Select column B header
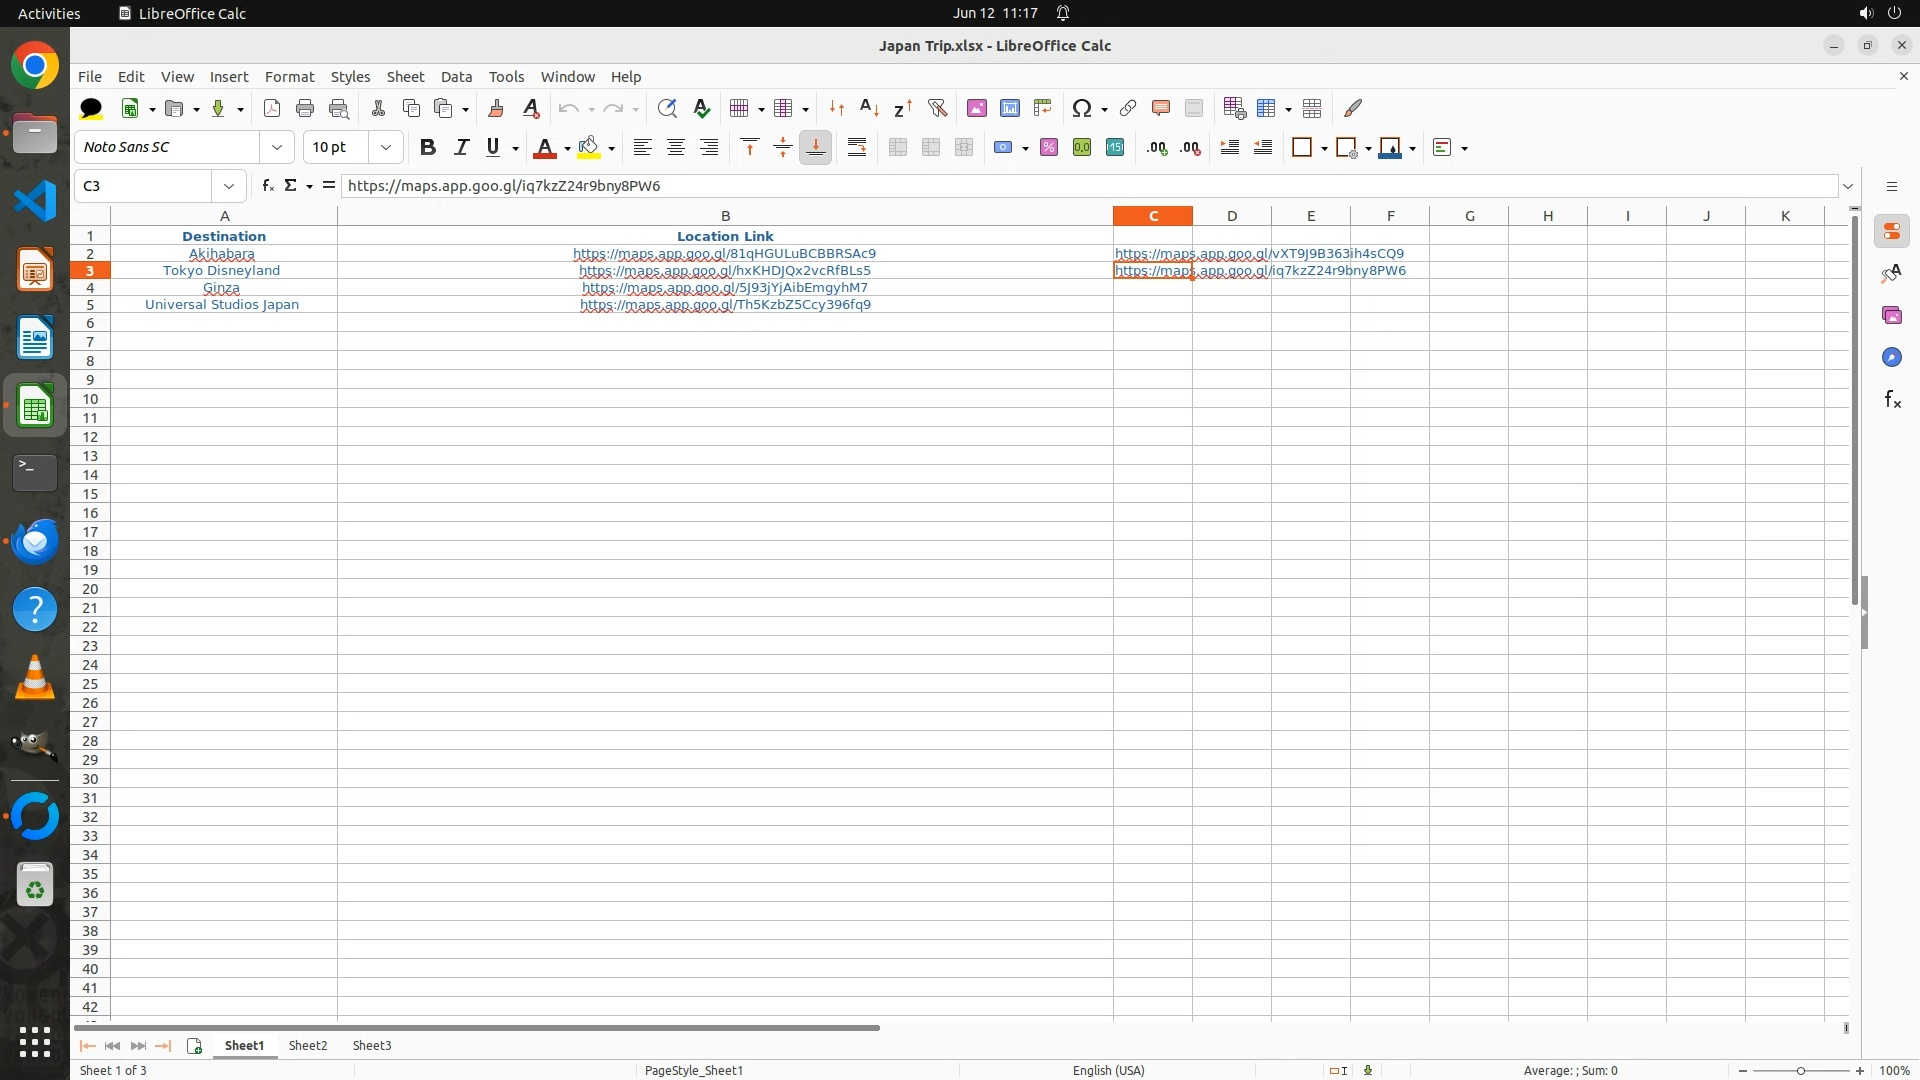Image resolution: width=1920 pixels, height=1080 pixels. tap(725, 216)
